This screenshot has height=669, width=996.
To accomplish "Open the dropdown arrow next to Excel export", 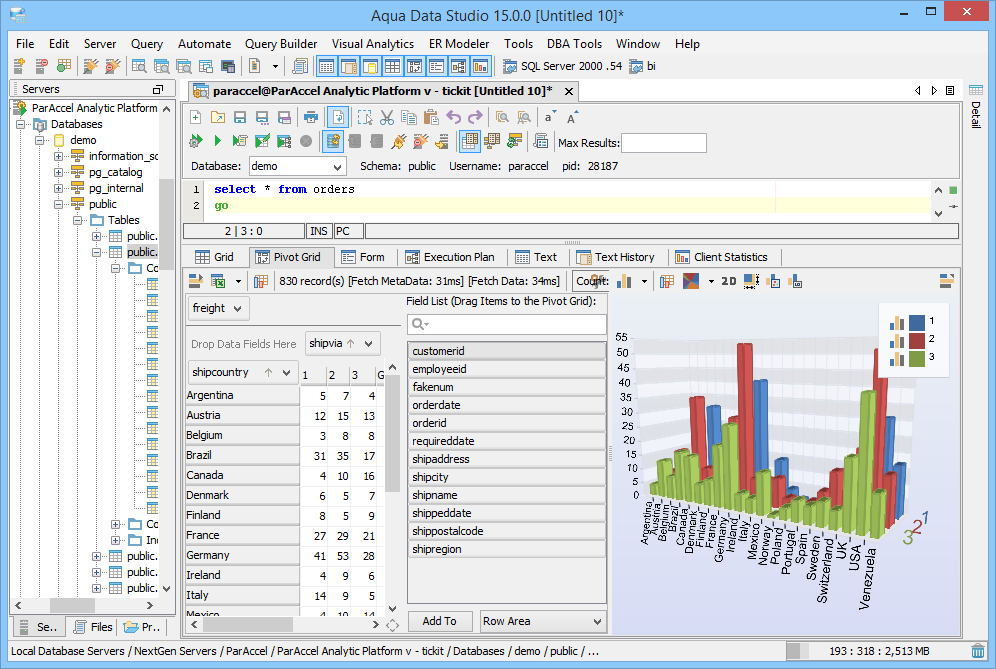I will 238,281.
